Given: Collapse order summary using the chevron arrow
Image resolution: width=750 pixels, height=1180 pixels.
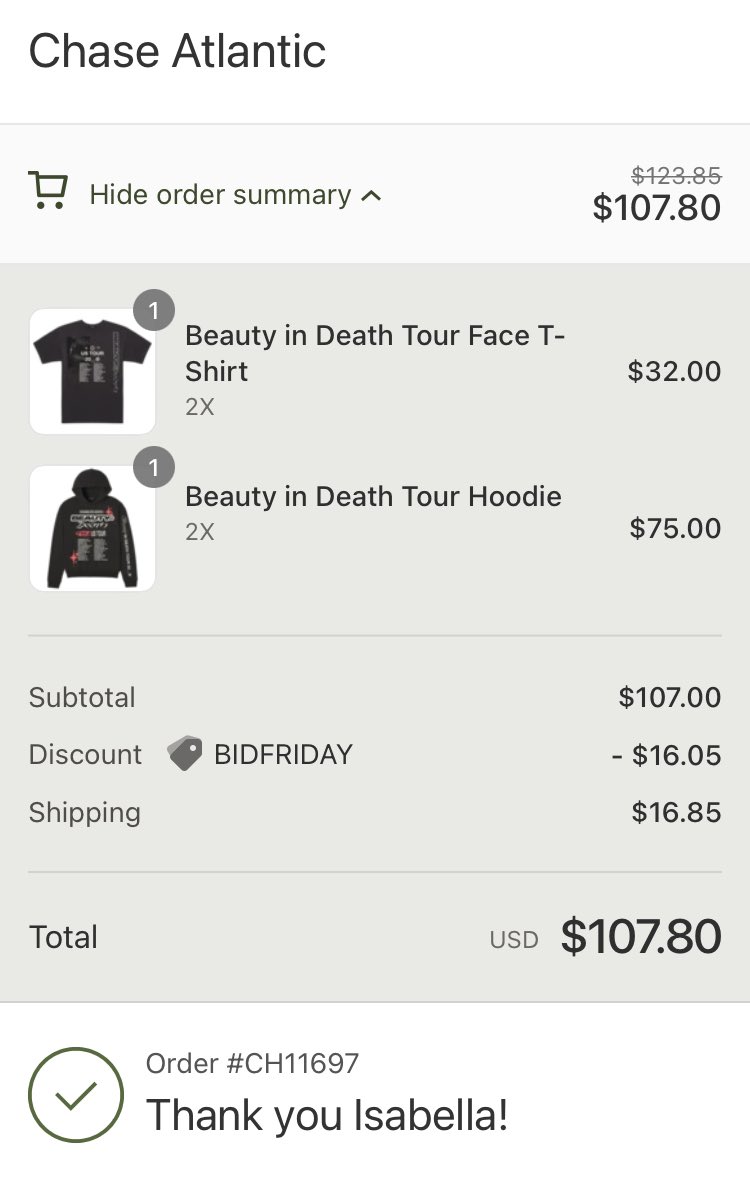Looking at the screenshot, I should (371, 196).
